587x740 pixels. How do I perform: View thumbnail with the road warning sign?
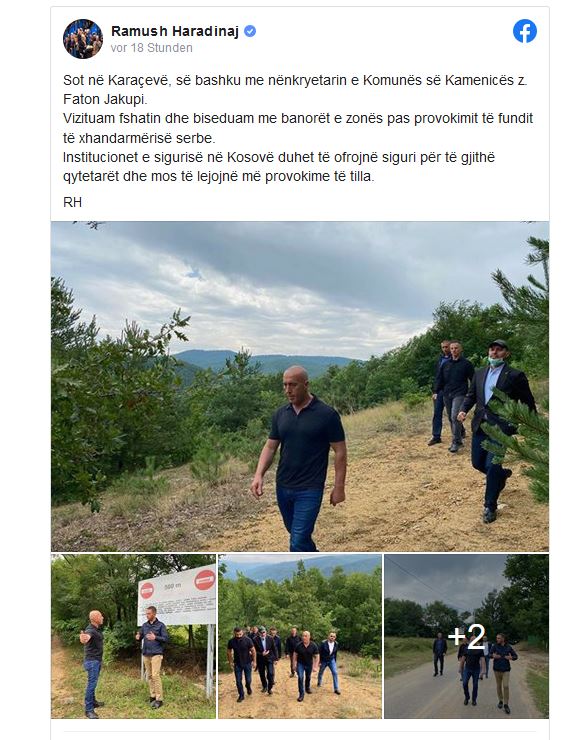[x=134, y=636]
